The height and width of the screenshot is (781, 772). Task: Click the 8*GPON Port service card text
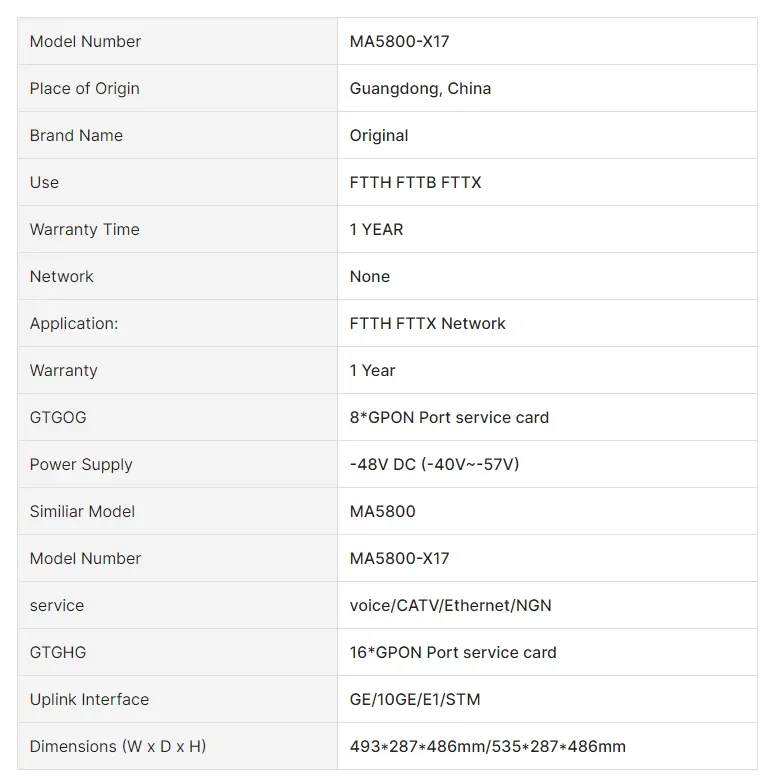[449, 417]
